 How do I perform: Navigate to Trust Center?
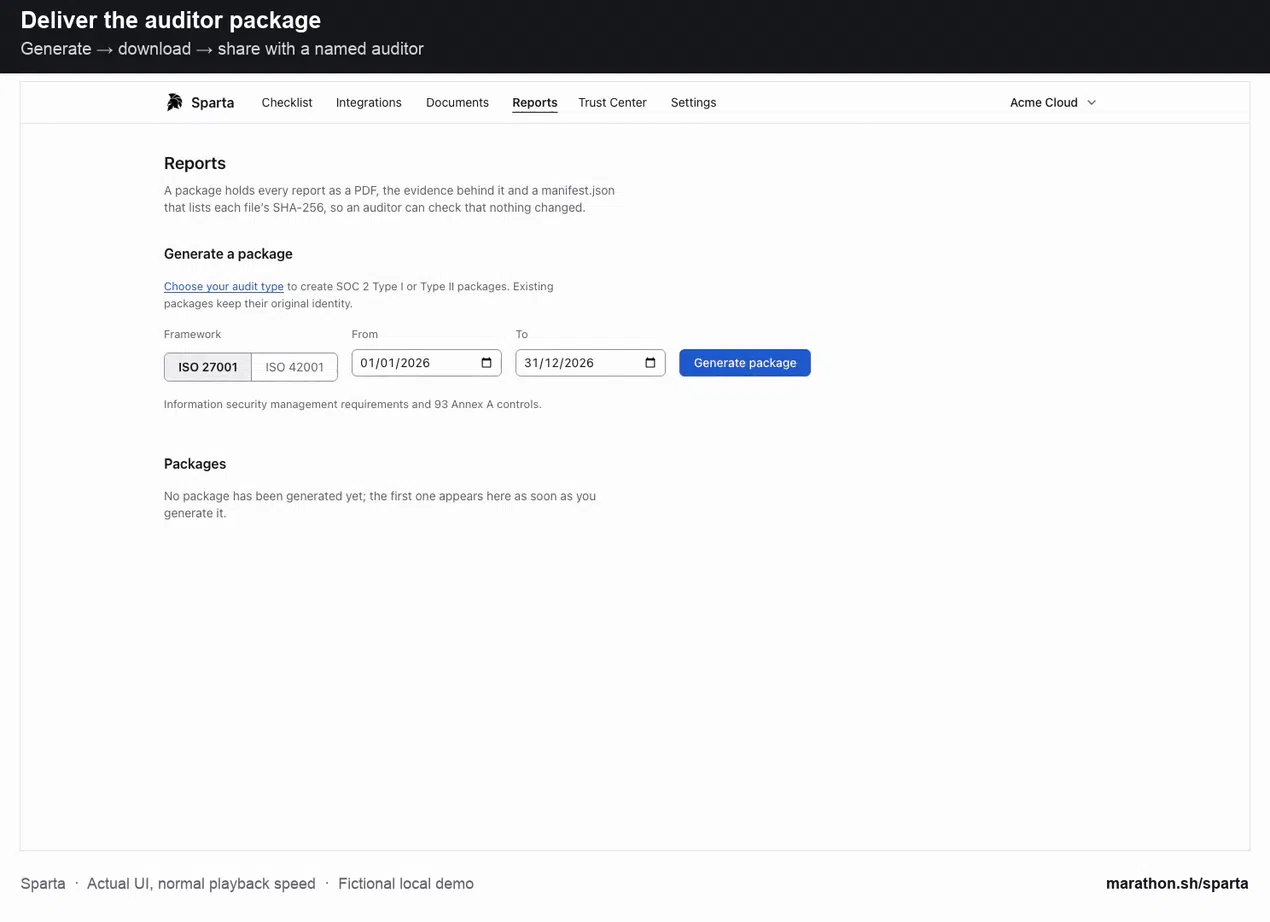click(x=612, y=102)
